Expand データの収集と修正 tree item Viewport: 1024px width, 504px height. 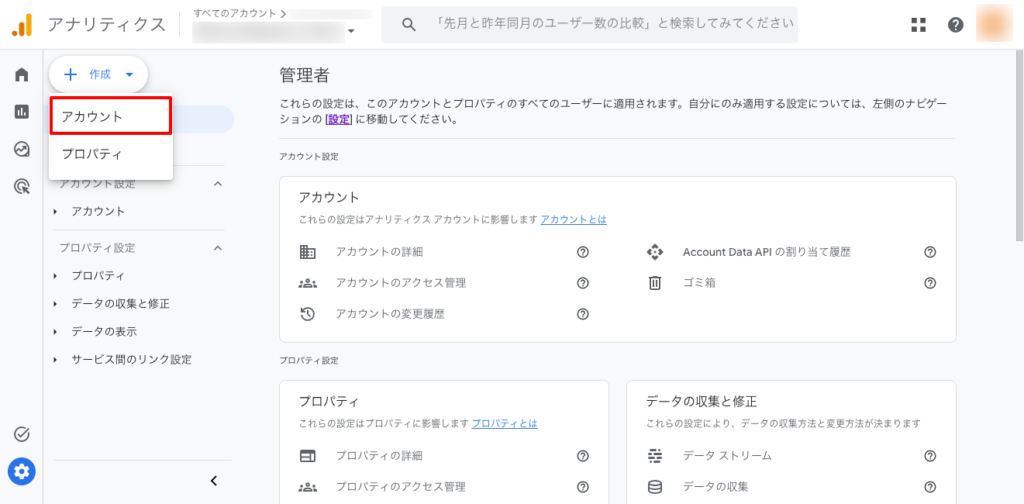[120, 304]
